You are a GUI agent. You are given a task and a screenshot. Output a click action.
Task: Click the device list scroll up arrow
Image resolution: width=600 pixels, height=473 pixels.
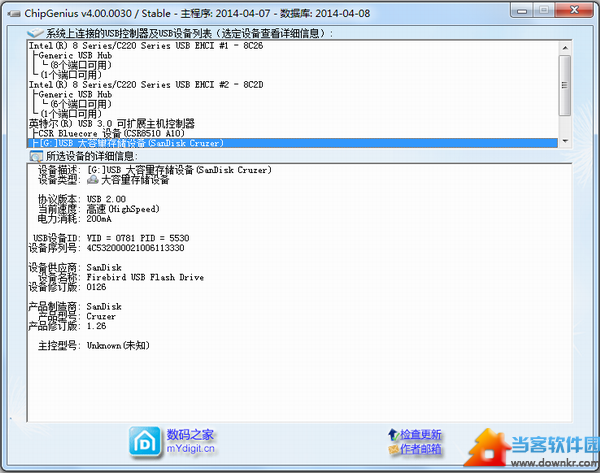(565, 48)
